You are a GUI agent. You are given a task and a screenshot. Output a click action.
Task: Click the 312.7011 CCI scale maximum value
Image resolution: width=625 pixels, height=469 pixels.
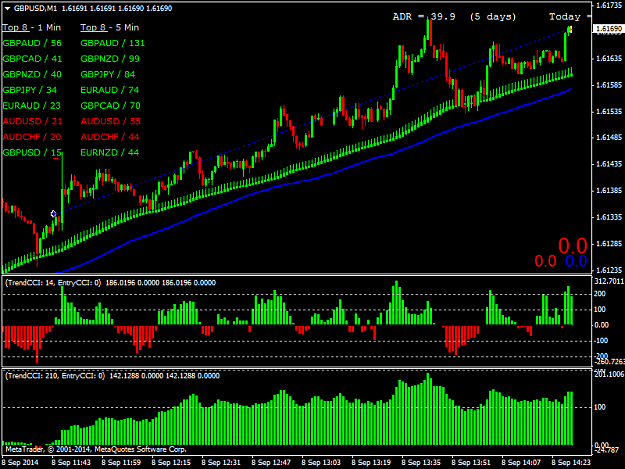(609, 281)
